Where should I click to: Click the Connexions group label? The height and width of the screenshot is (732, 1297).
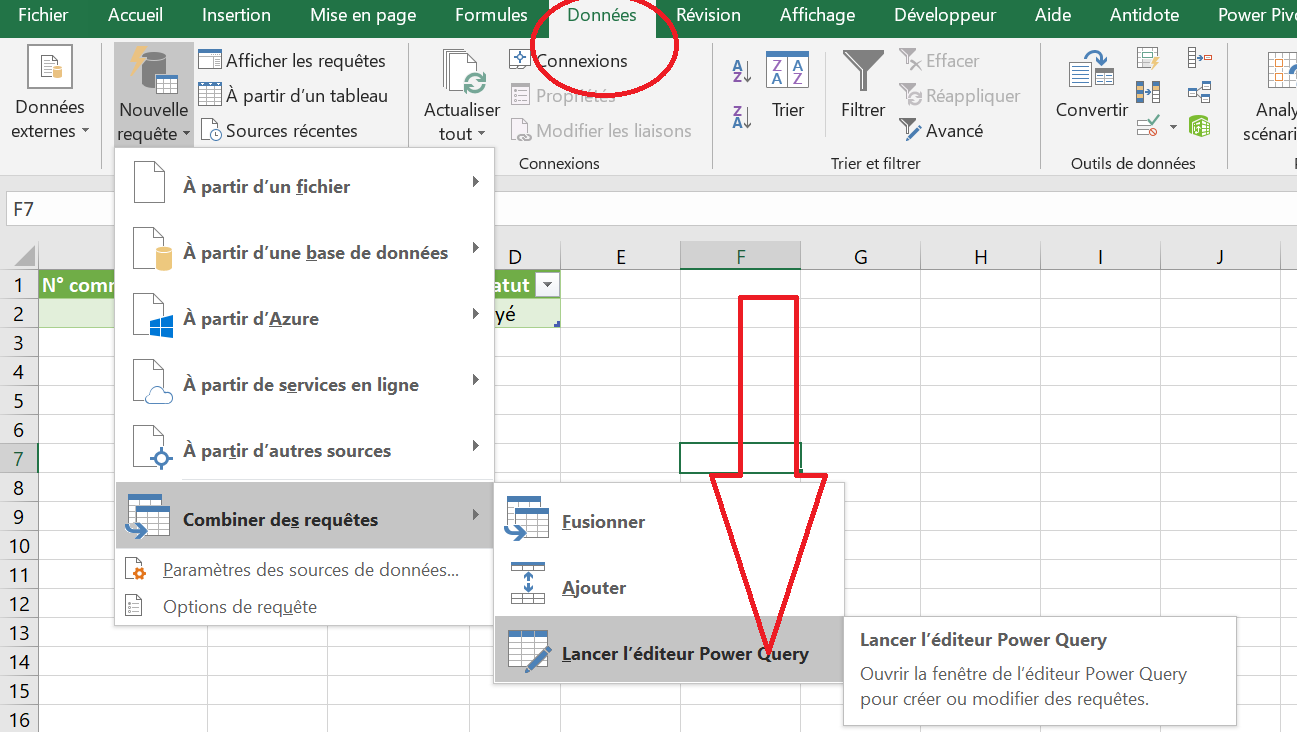559,163
